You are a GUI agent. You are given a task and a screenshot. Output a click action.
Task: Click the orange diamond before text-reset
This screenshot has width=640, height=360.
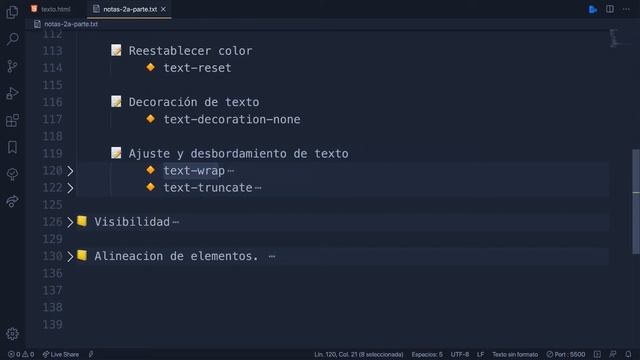(x=151, y=67)
